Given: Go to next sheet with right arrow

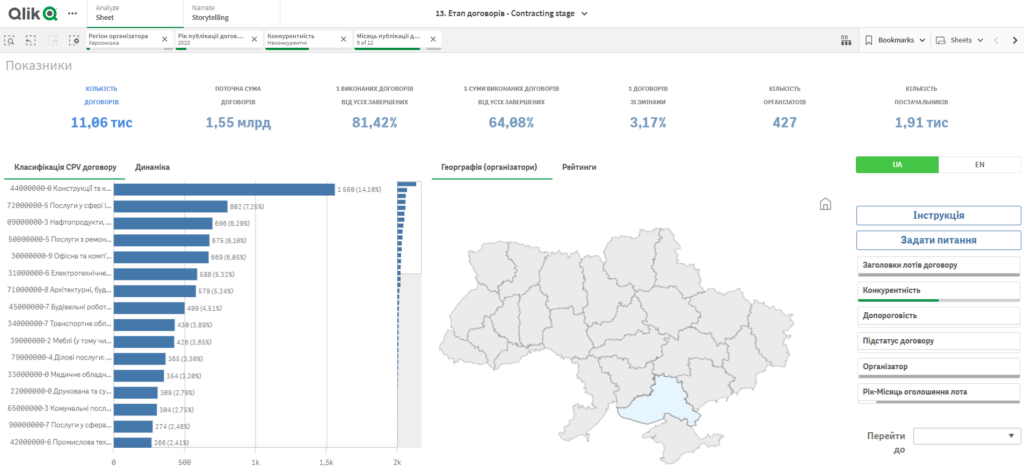Looking at the screenshot, I should pos(1014,40).
